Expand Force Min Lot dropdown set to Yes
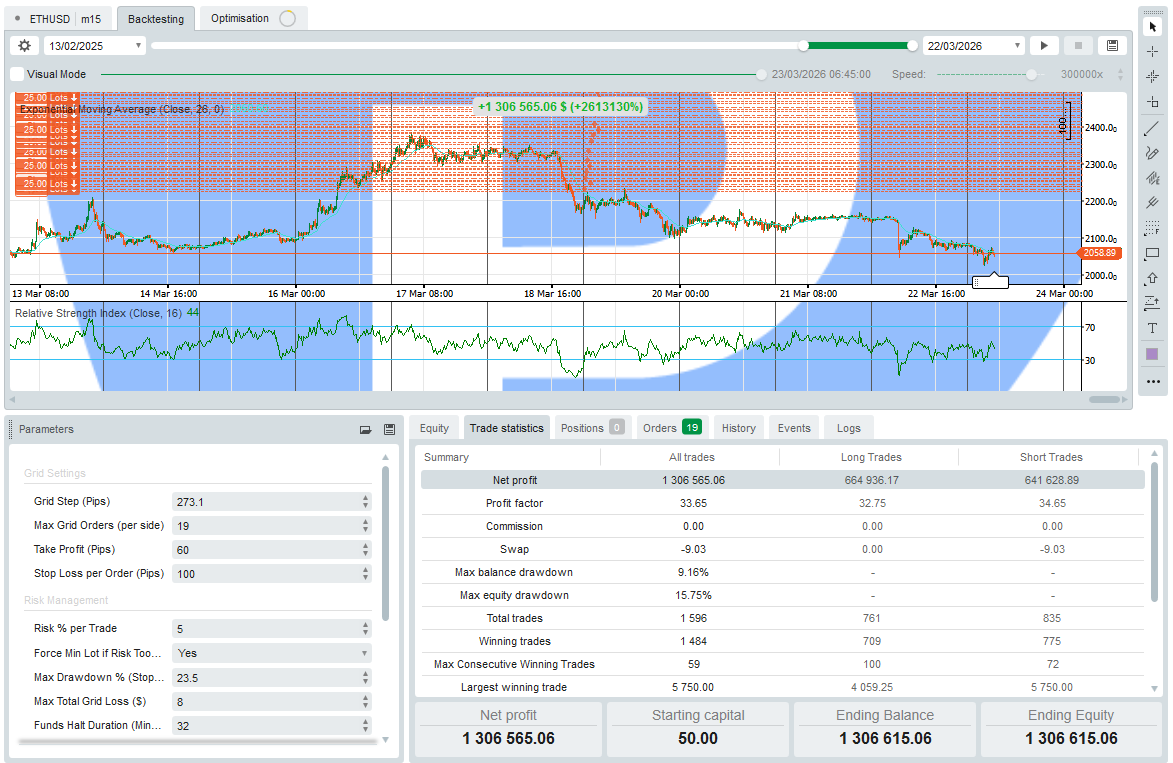This screenshot has width=1173, height=763. click(271, 653)
